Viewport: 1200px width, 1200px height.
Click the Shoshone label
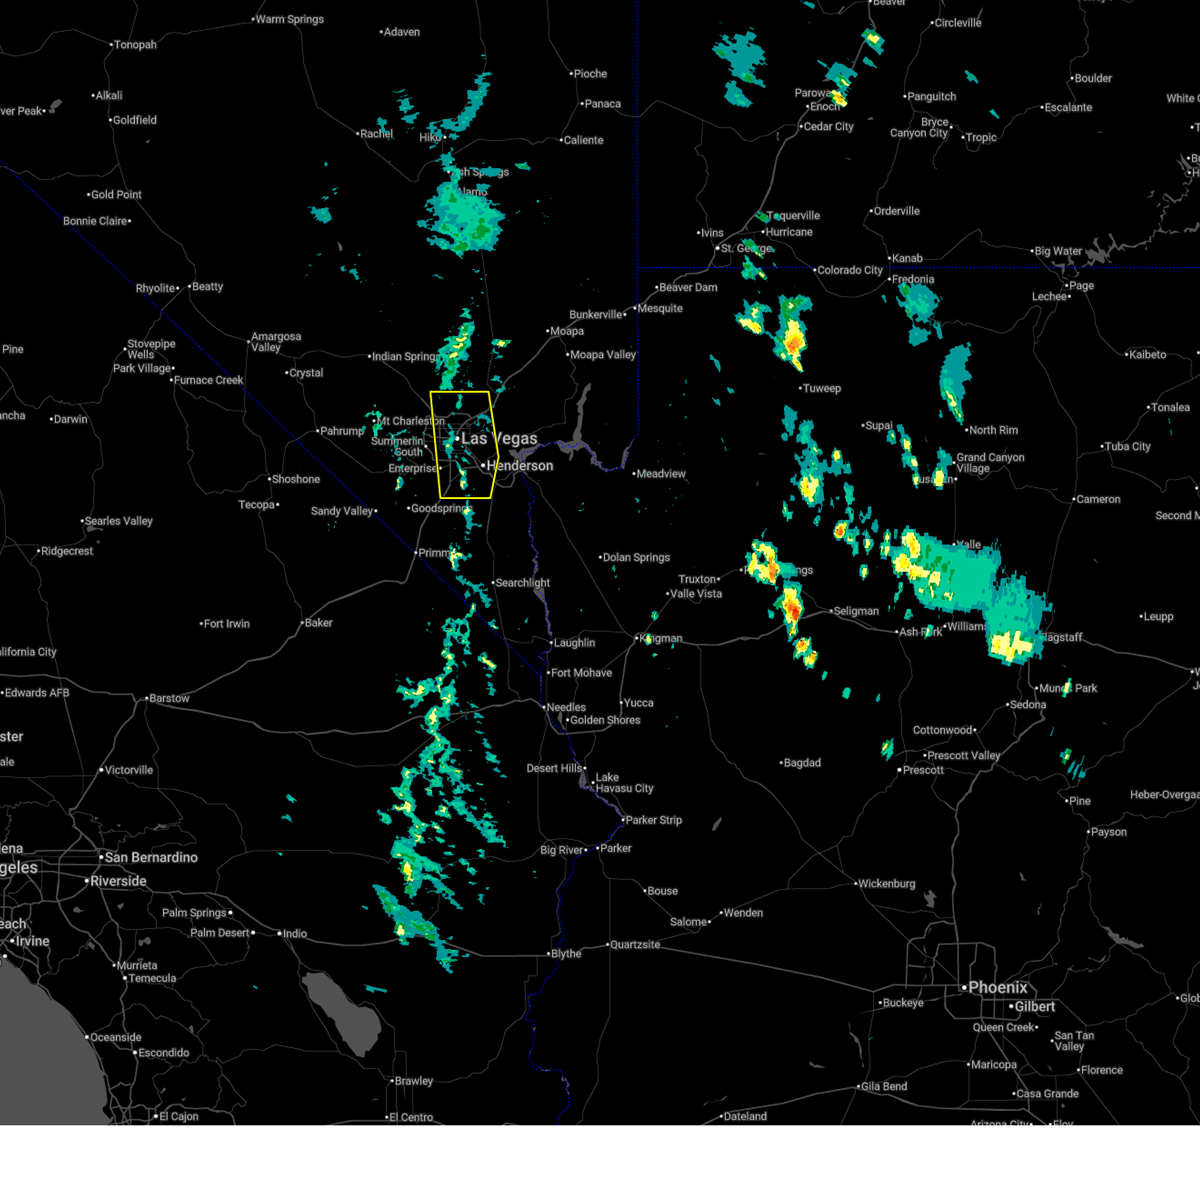[296, 479]
